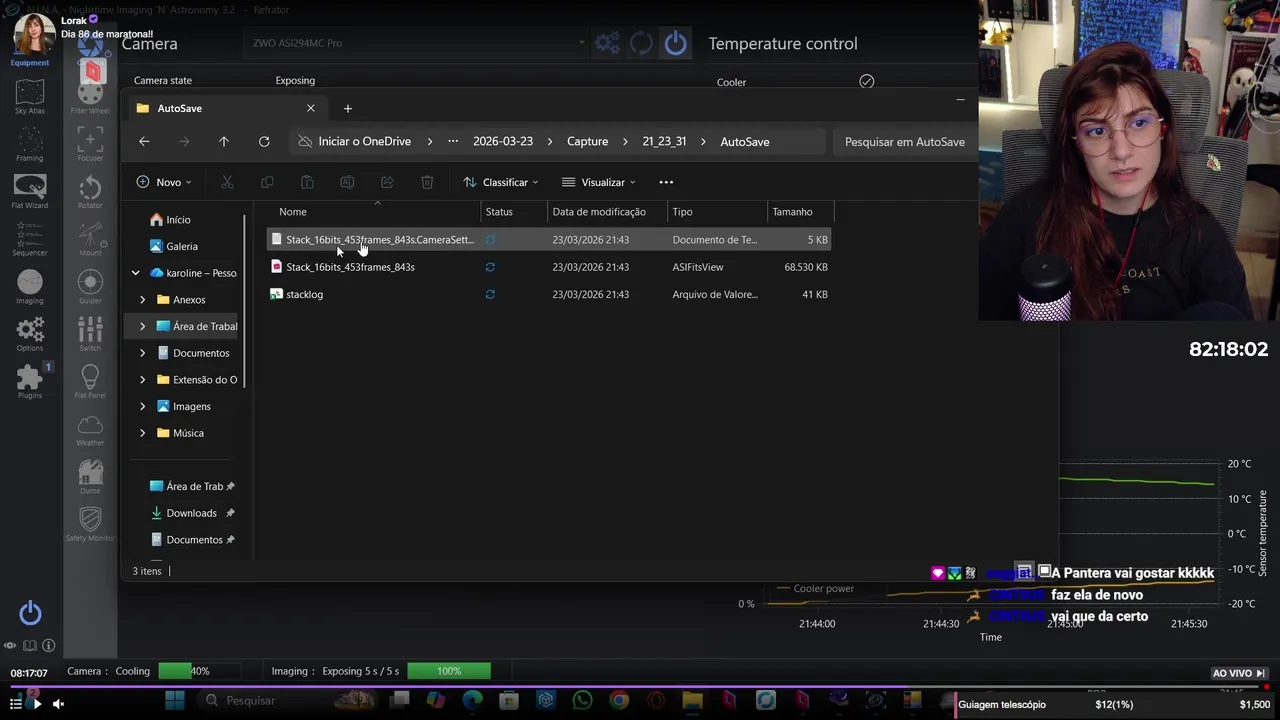Rescan camera devices refresh icon

(x=641, y=43)
